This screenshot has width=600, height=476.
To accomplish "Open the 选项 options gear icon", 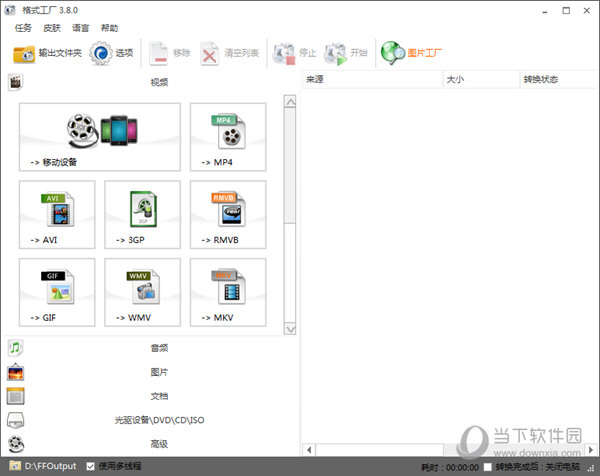I will pyautogui.click(x=101, y=53).
